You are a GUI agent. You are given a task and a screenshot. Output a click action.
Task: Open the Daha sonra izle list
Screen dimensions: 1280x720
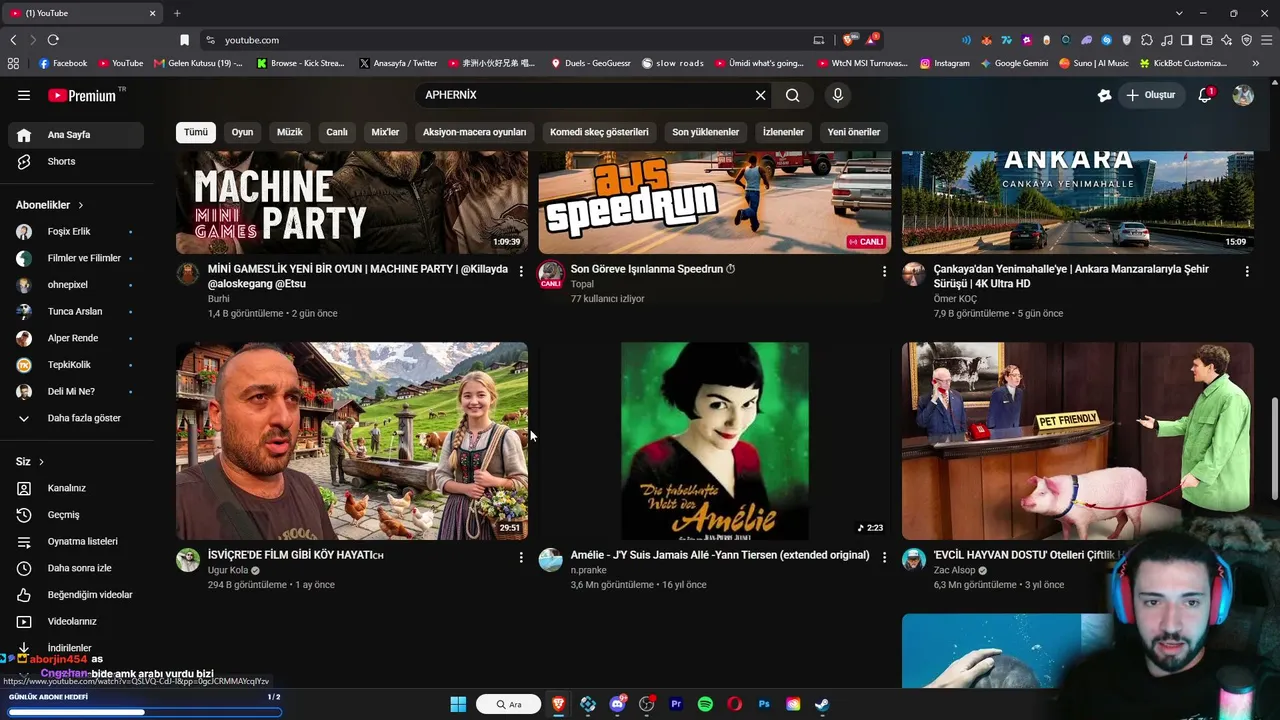76,568
